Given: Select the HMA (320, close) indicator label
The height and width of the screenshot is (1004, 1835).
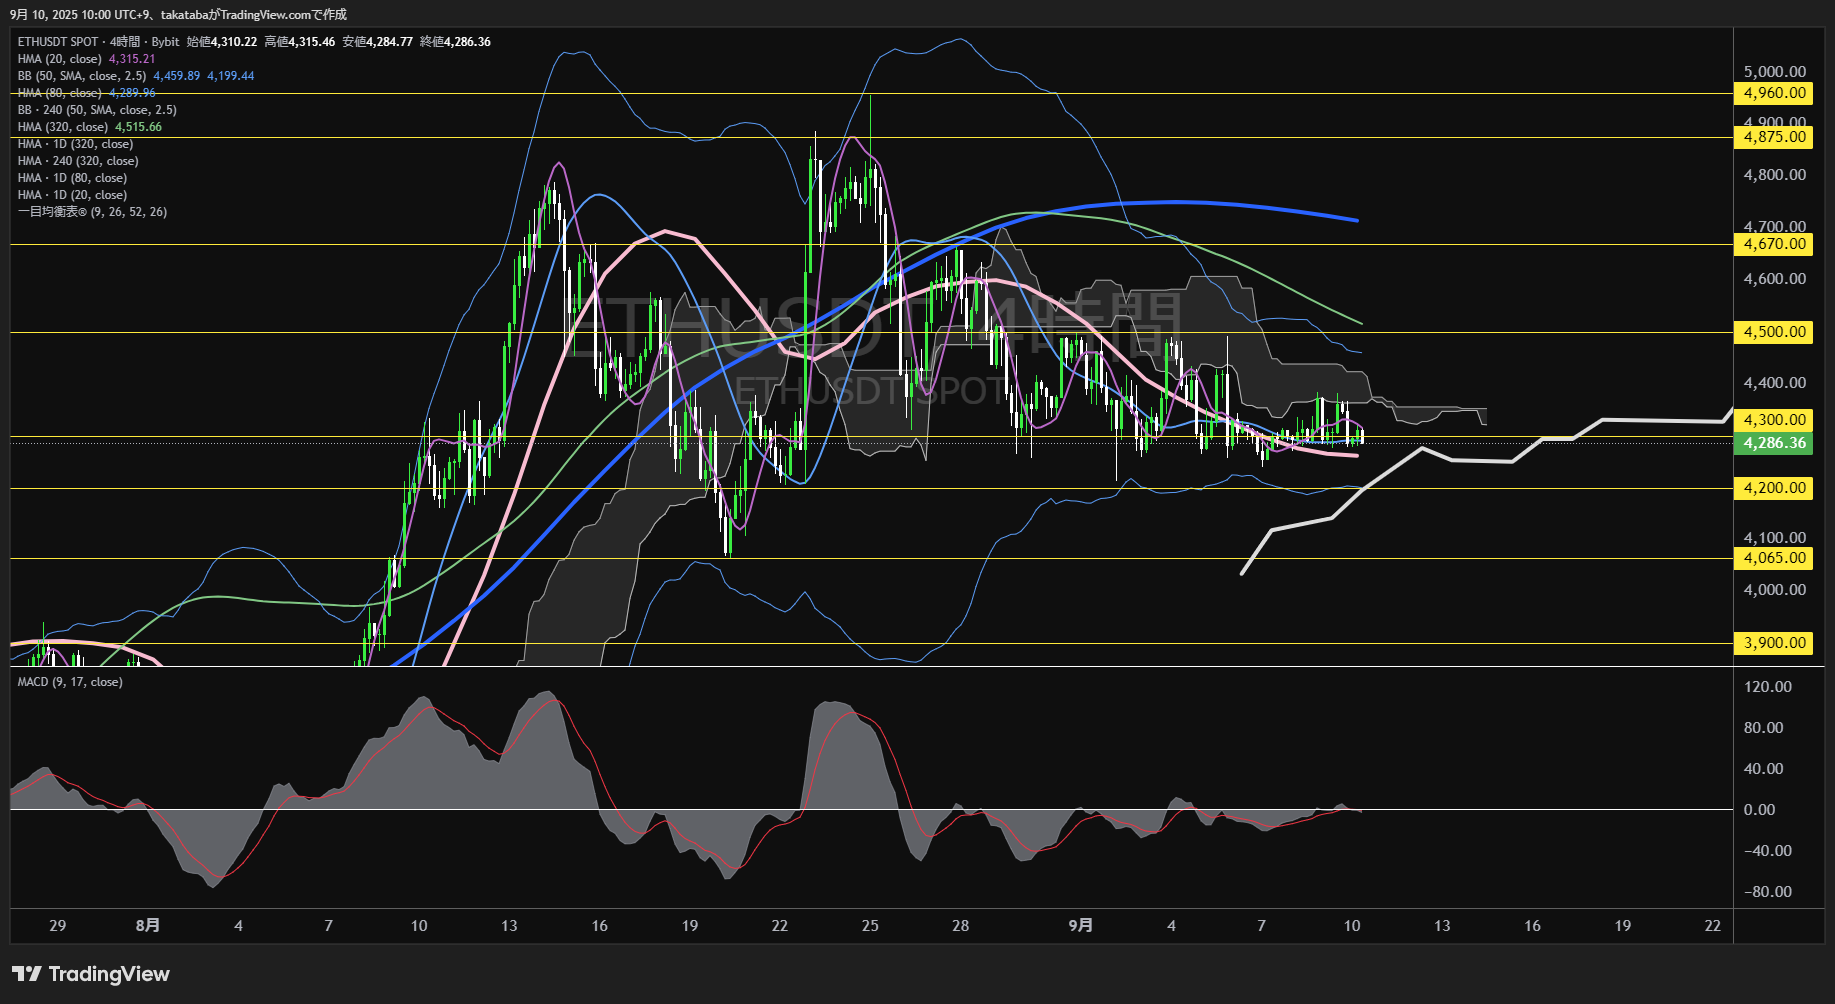Looking at the screenshot, I should (x=63, y=127).
